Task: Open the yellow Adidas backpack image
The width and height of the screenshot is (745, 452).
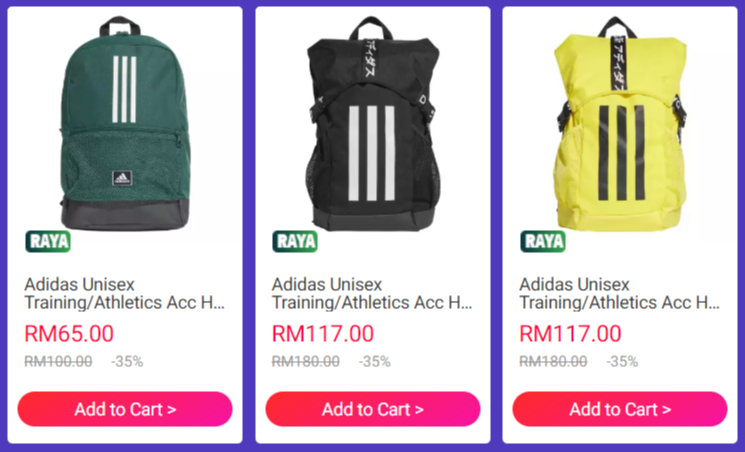Action: point(621,124)
